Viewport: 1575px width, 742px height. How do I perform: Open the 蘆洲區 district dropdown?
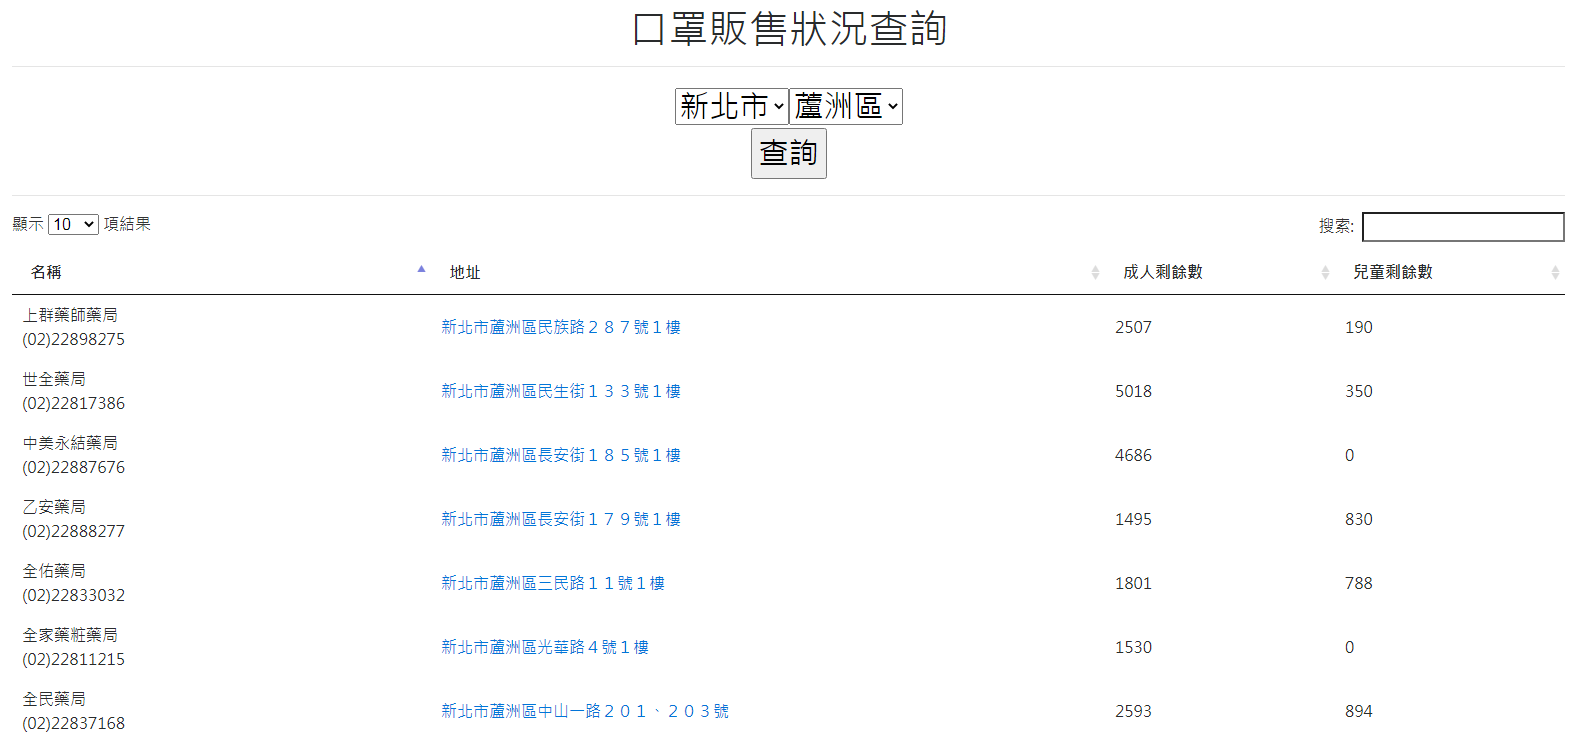(845, 106)
